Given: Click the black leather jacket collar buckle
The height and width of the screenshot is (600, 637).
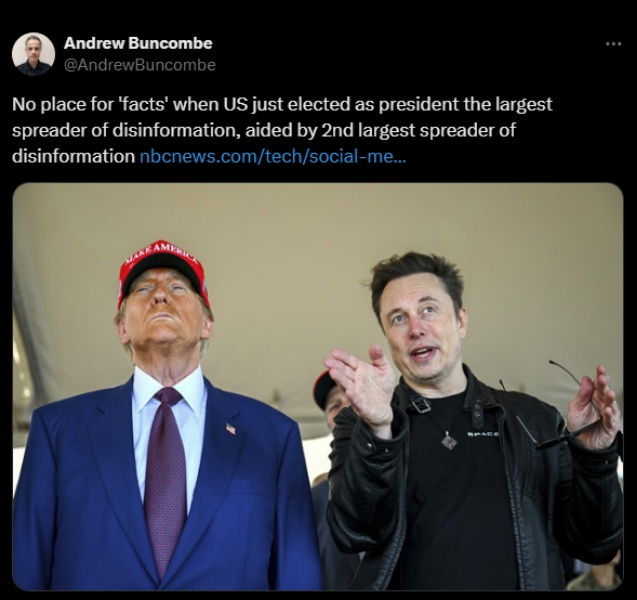Looking at the screenshot, I should [x=420, y=404].
